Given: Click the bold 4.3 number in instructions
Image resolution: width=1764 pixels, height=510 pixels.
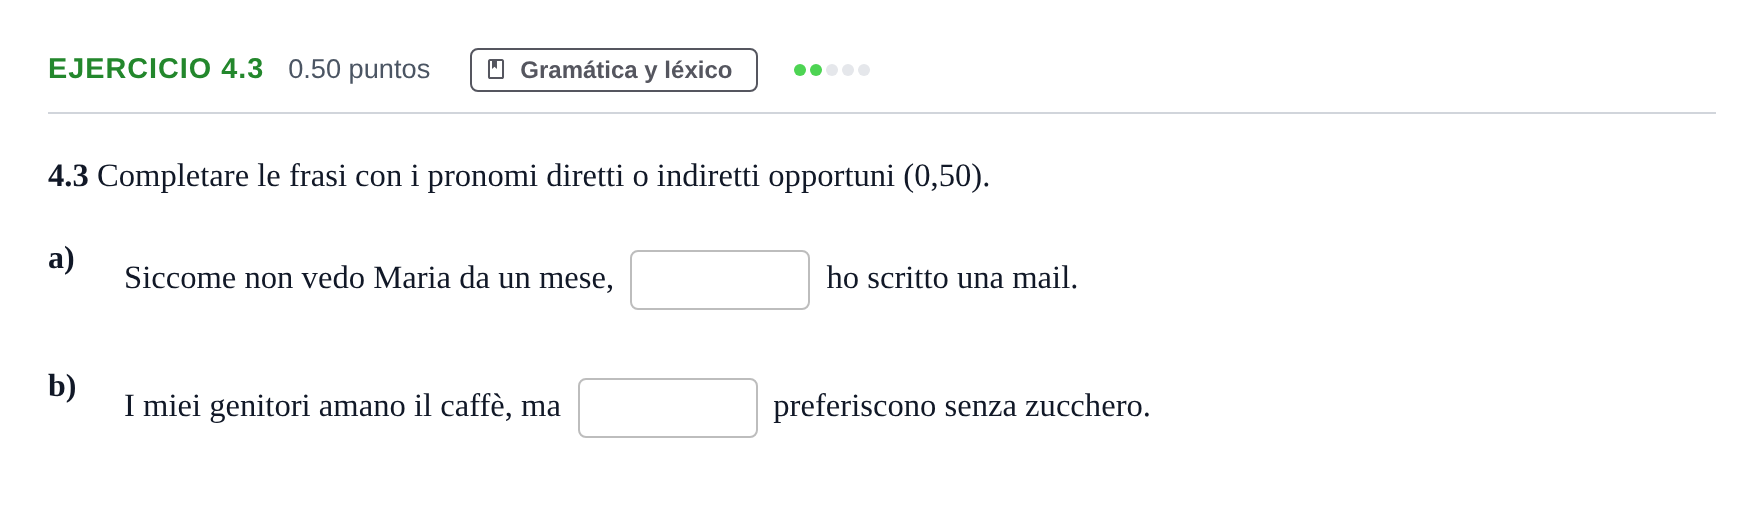Looking at the screenshot, I should click(x=68, y=176).
